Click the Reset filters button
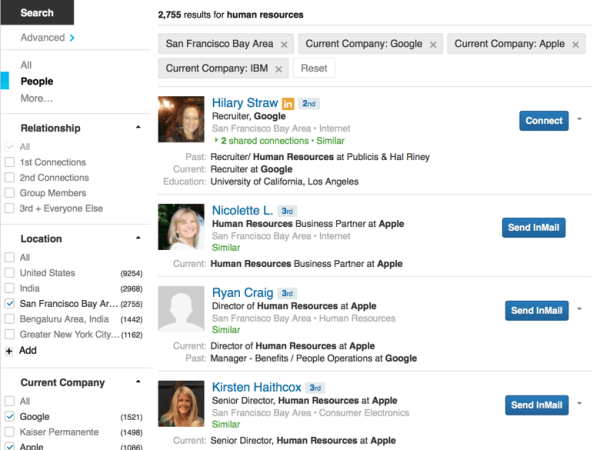The width and height of the screenshot is (600, 450). point(314,68)
